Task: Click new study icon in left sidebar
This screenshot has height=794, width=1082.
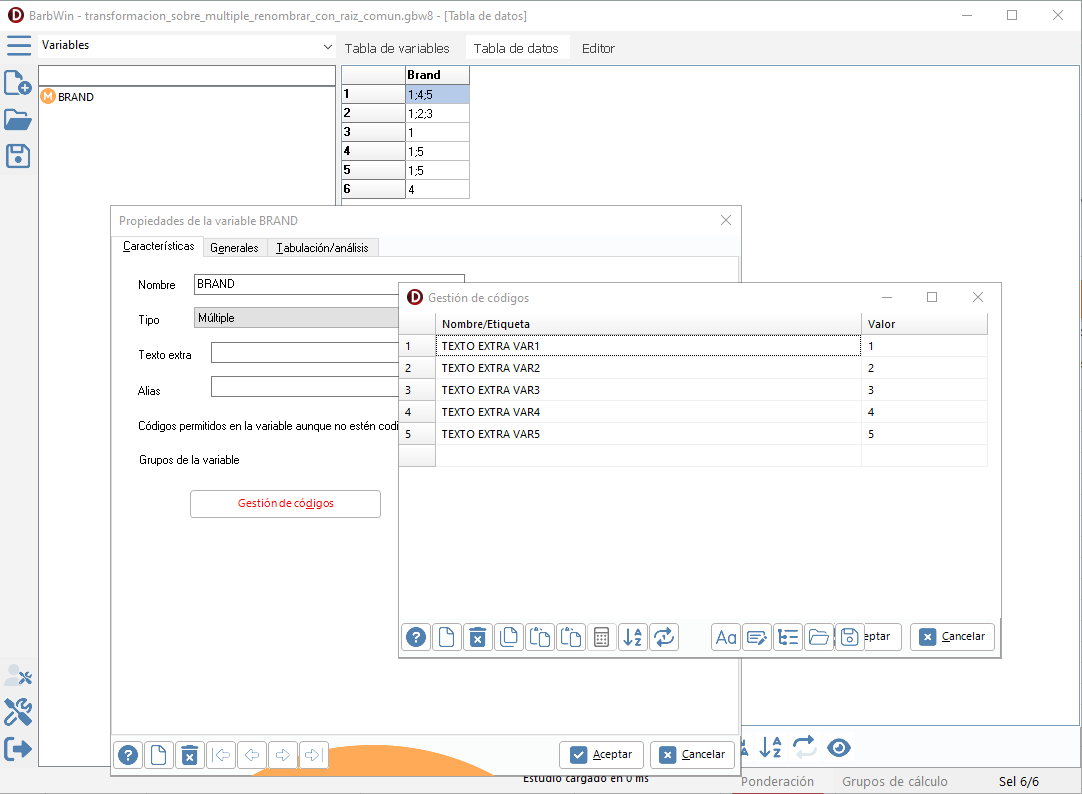Action: (x=18, y=83)
